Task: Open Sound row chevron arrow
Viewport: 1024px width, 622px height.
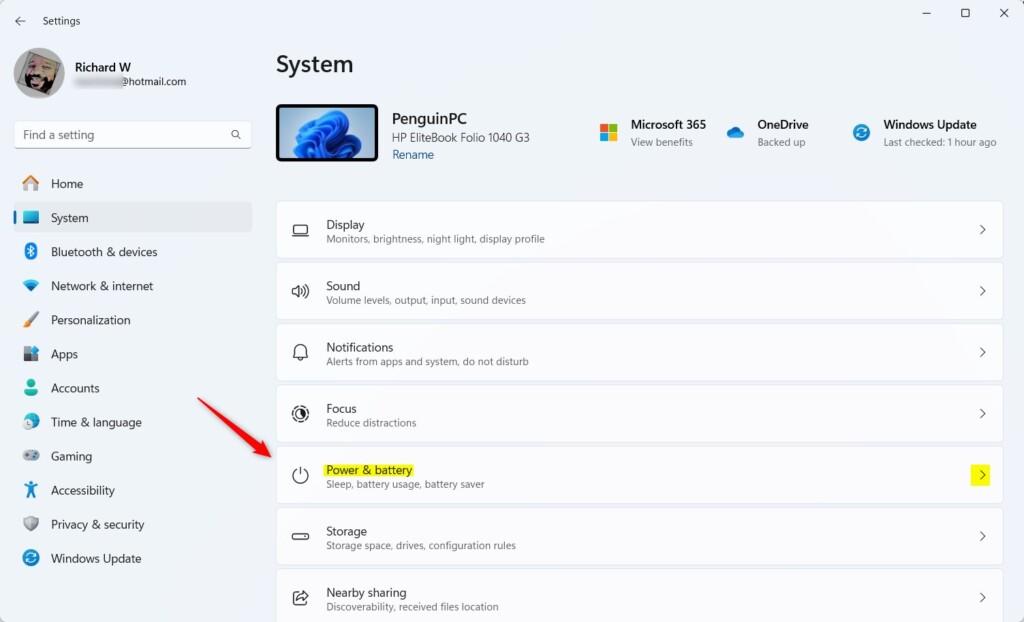Action: pos(982,291)
